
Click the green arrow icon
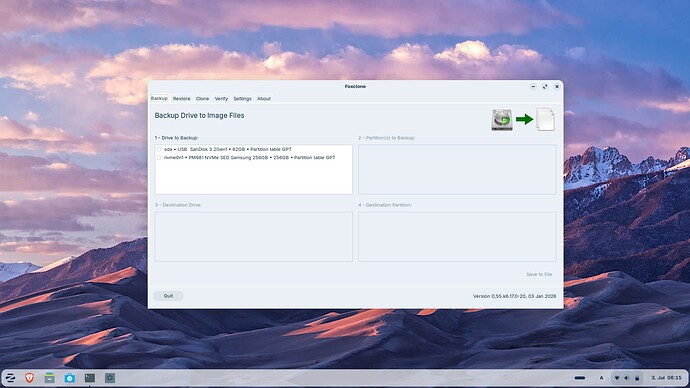[x=525, y=119]
